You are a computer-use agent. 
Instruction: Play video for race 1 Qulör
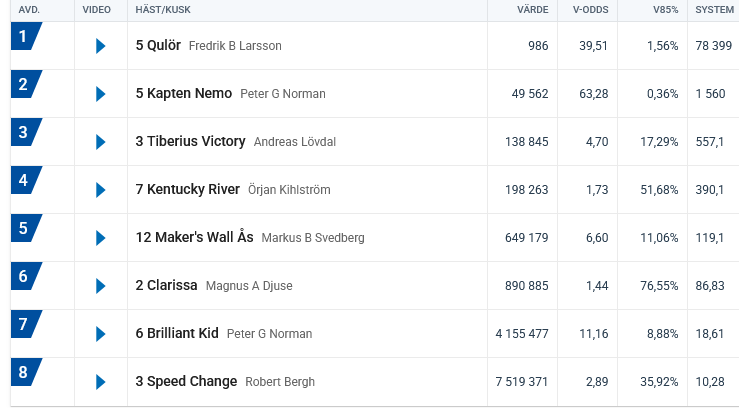coord(100,46)
